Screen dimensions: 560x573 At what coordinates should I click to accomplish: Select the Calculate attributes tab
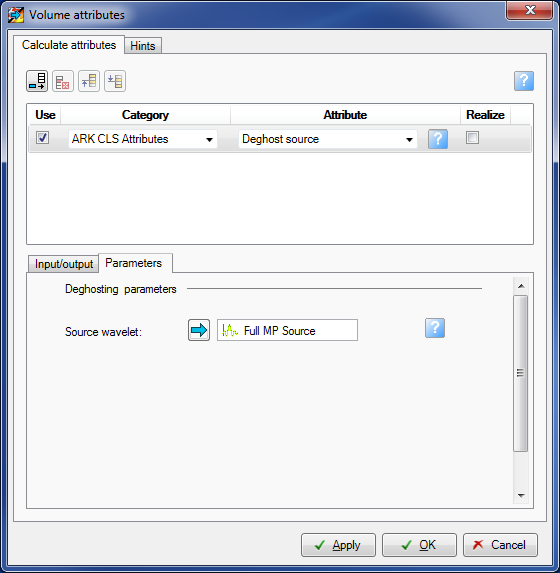tap(69, 45)
